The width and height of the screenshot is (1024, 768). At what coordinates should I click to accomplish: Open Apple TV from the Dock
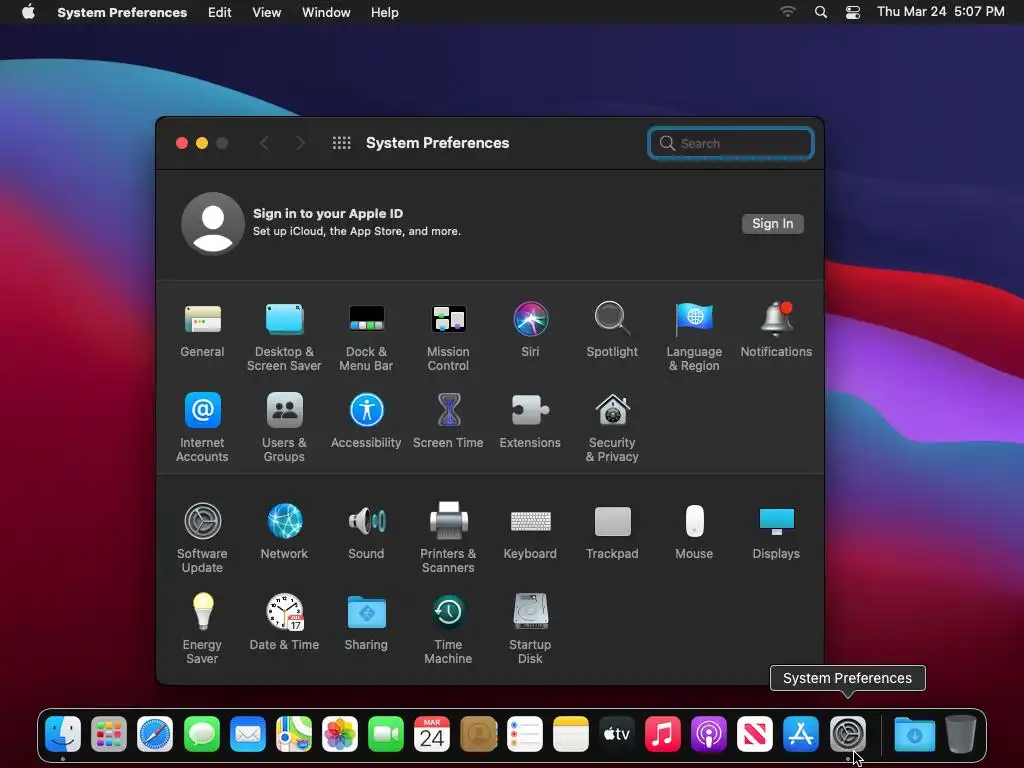(616, 734)
